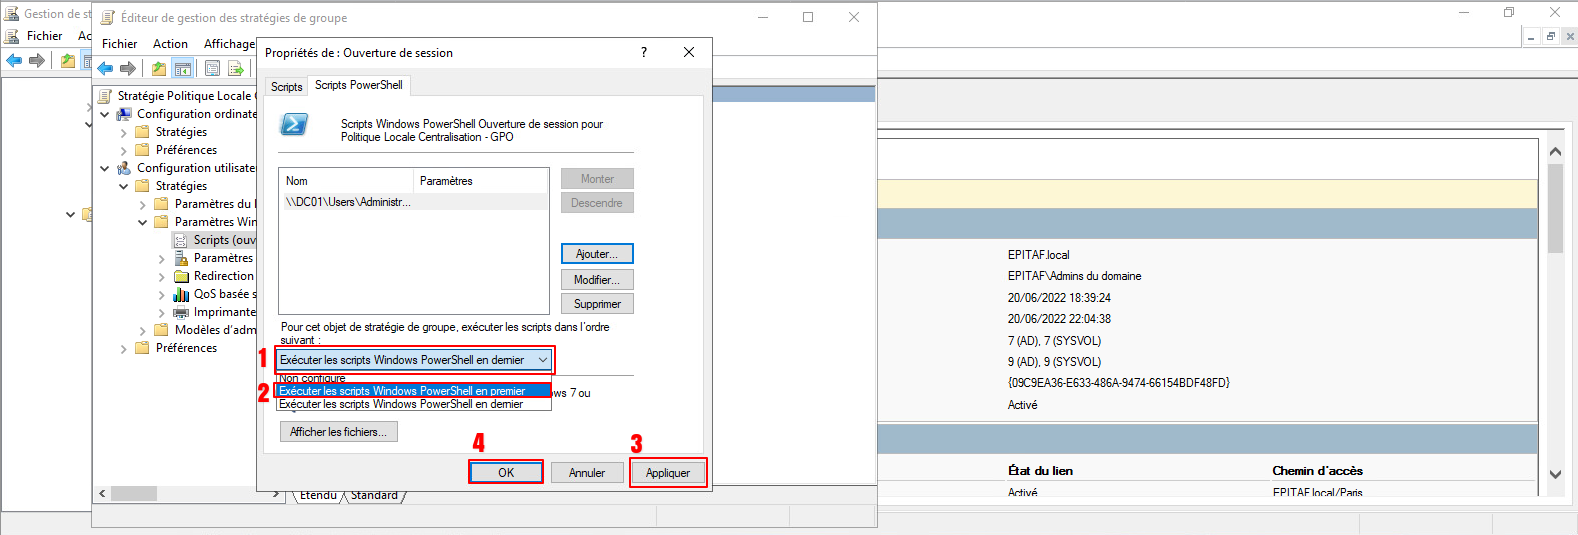Click the up-one-level folder icon in editor toolbar

159,68
